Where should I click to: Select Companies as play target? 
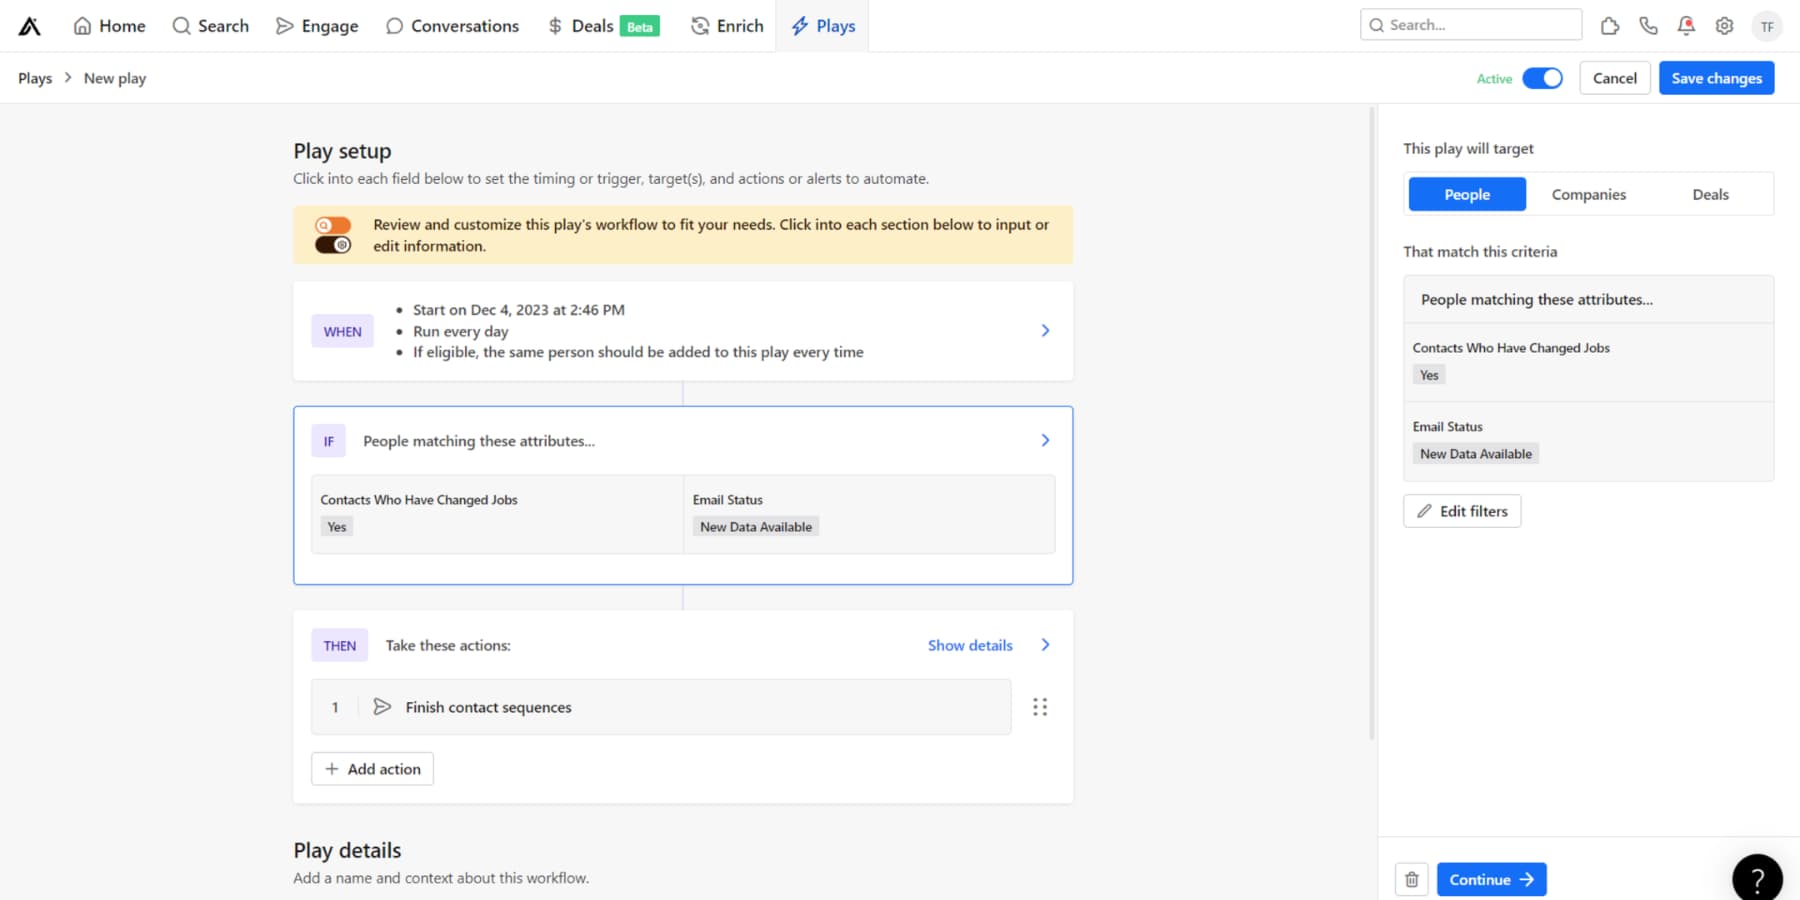click(1588, 194)
